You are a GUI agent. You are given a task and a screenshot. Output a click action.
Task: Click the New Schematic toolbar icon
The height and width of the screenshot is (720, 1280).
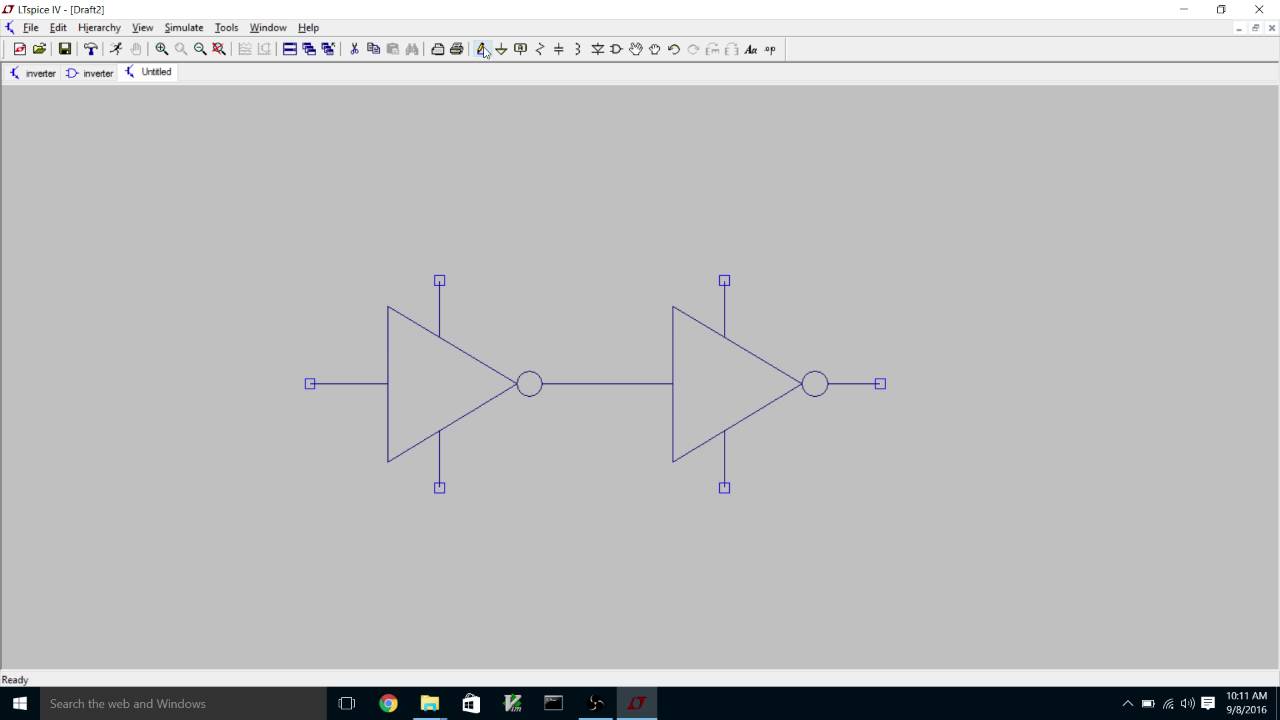click(20, 49)
